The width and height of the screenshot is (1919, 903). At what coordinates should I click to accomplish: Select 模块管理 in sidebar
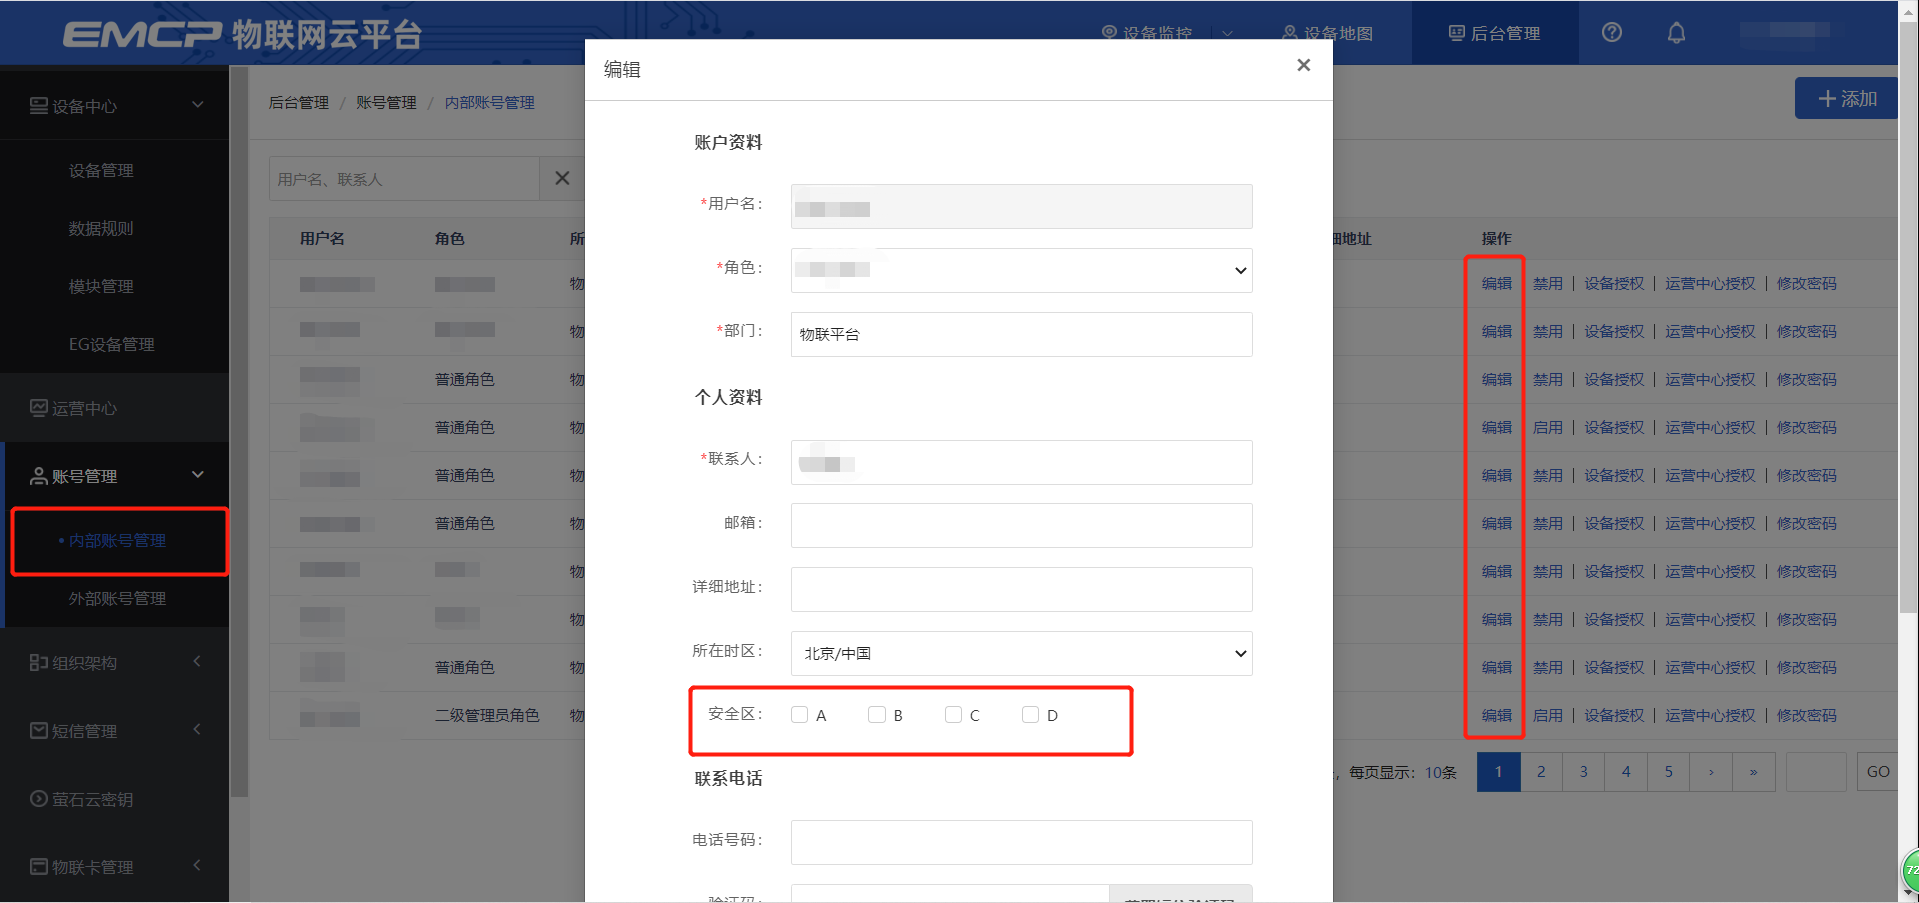101,286
